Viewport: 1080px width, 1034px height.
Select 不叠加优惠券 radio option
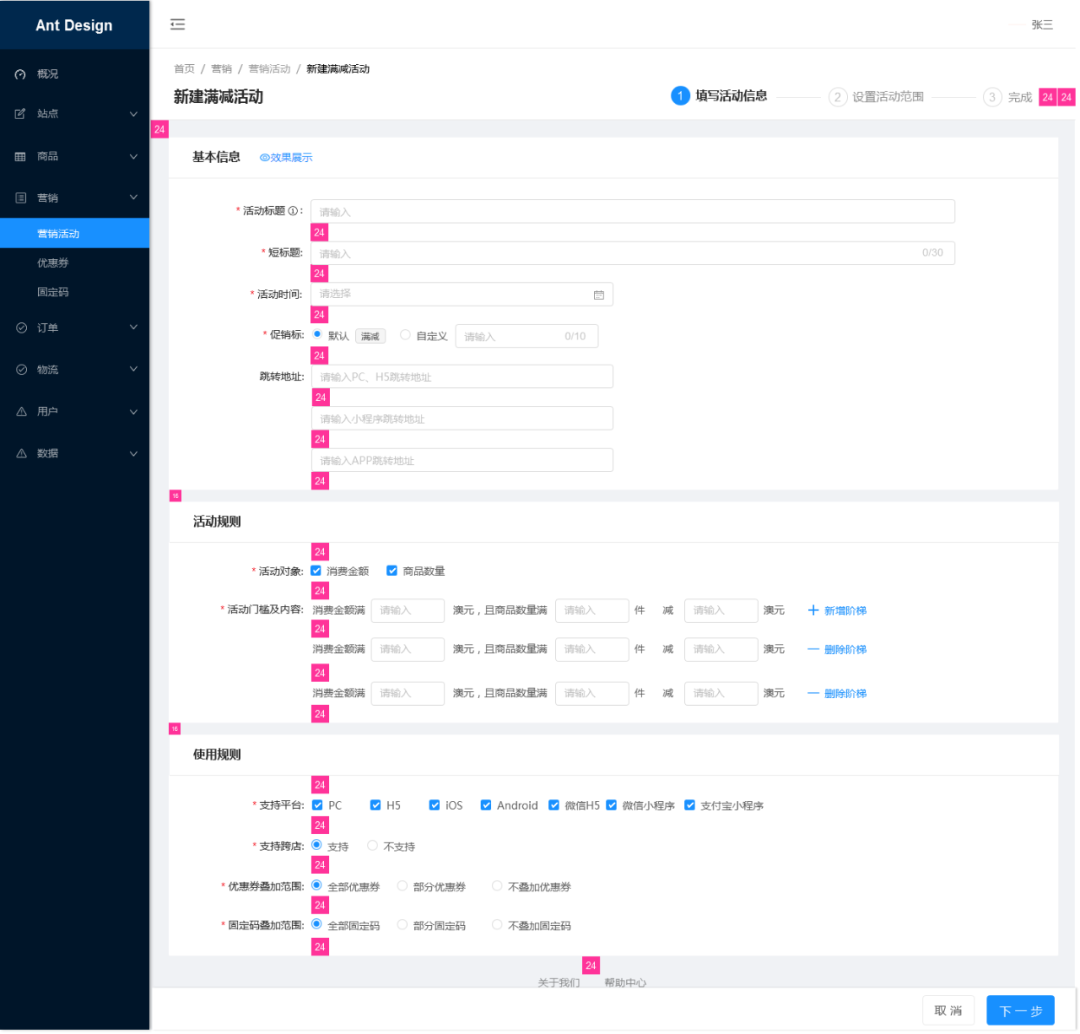pos(497,886)
